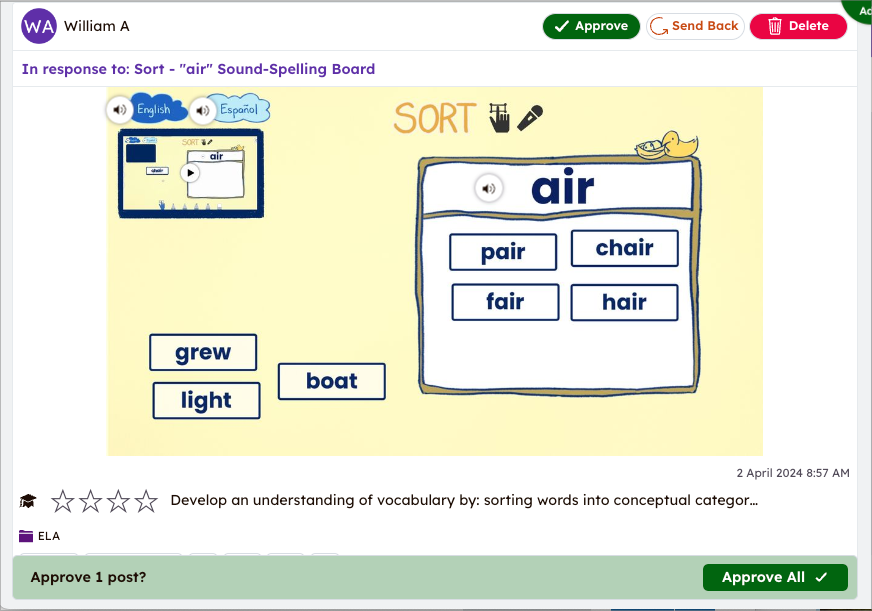Click Approve All in the green bar
The height and width of the screenshot is (611, 872).
[x=775, y=577]
